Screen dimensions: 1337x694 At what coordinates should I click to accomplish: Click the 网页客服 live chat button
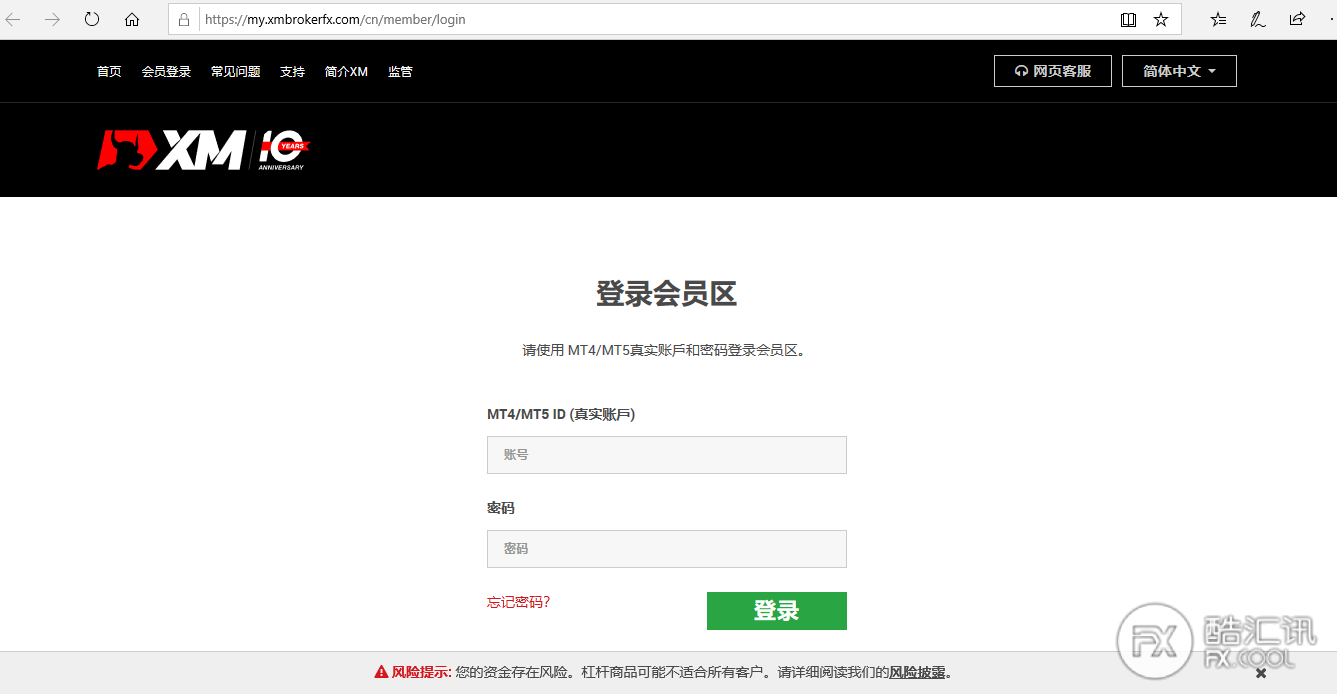click(x=1053, y=71)
